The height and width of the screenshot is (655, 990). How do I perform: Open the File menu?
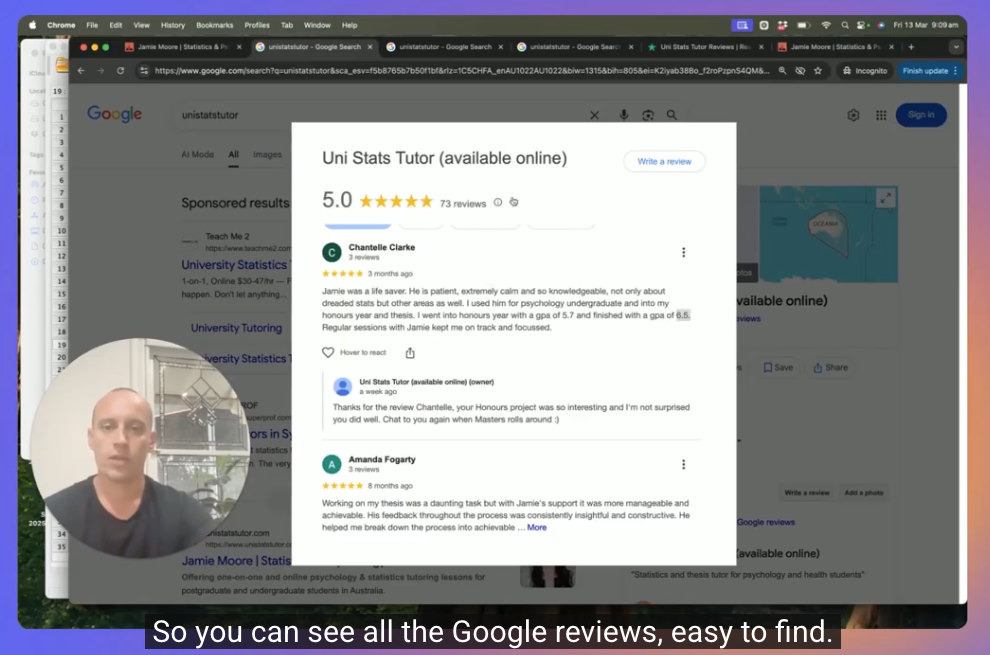click(x=92, y=25)
